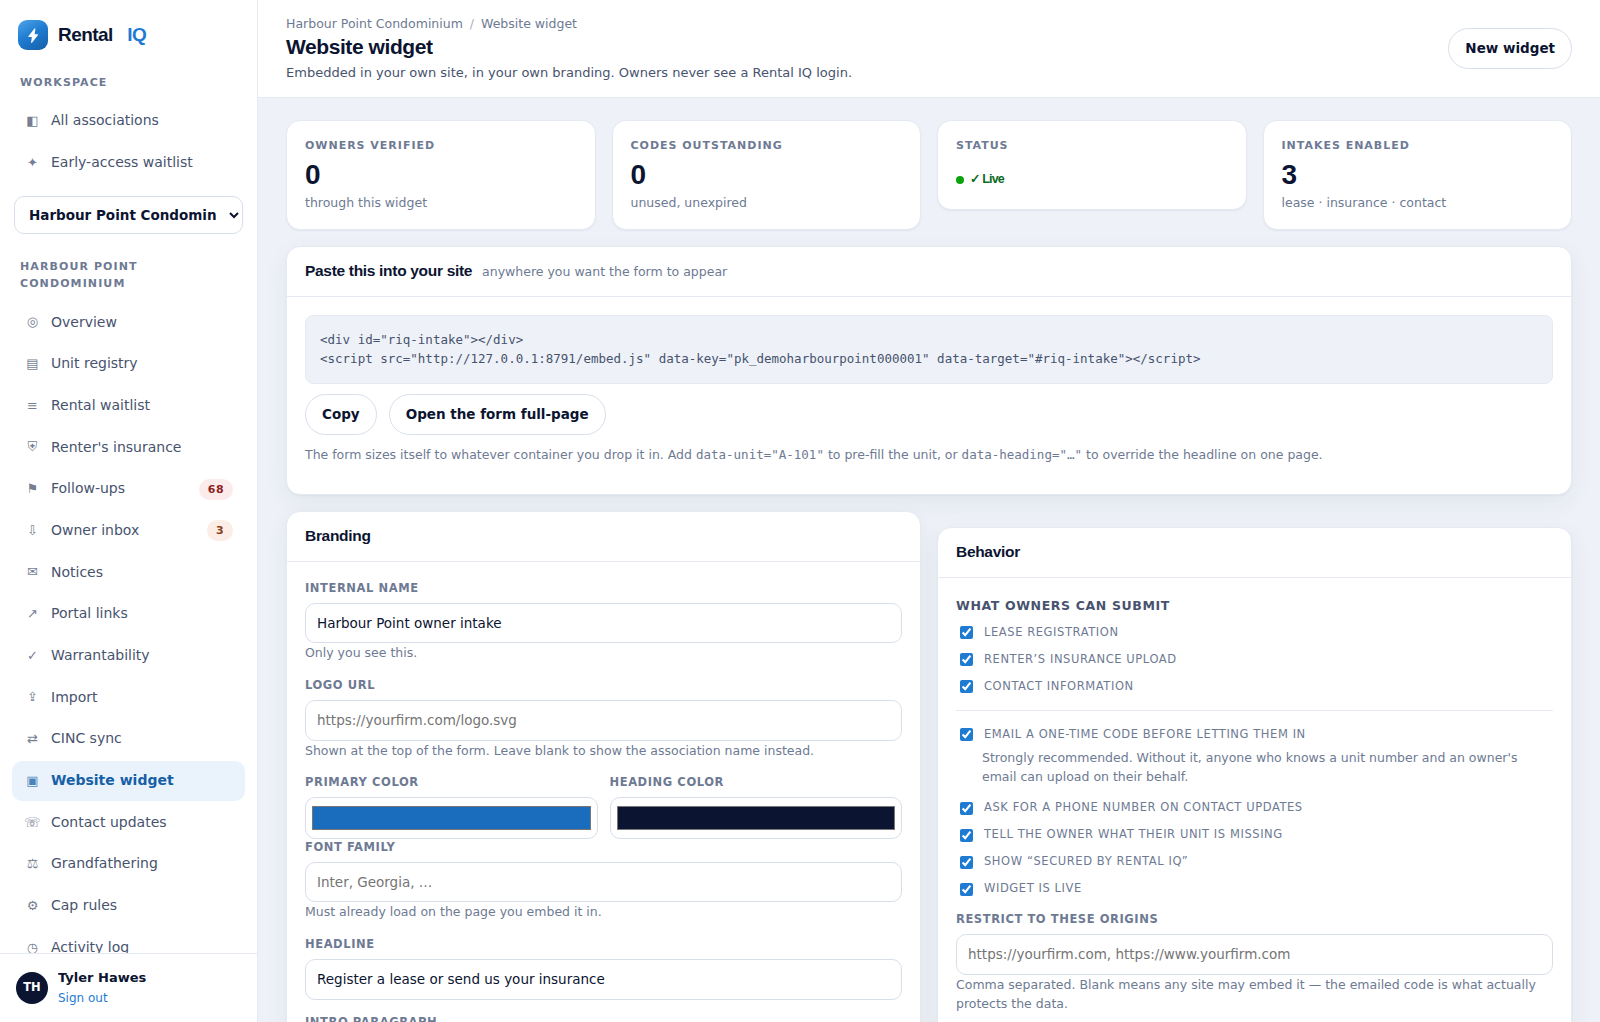Click the 'unused, unexpired' caption
Image resolution: width=1600 pixels, height=1022 pixels.
point(689,203)
